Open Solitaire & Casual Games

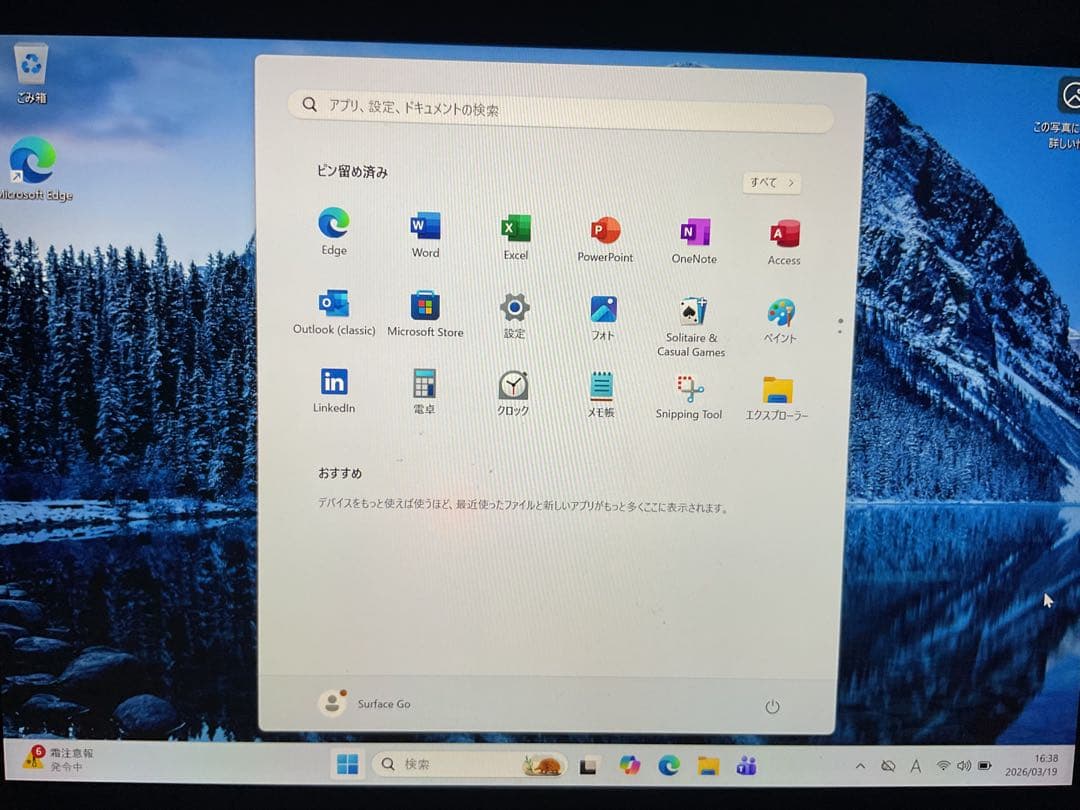691,326
